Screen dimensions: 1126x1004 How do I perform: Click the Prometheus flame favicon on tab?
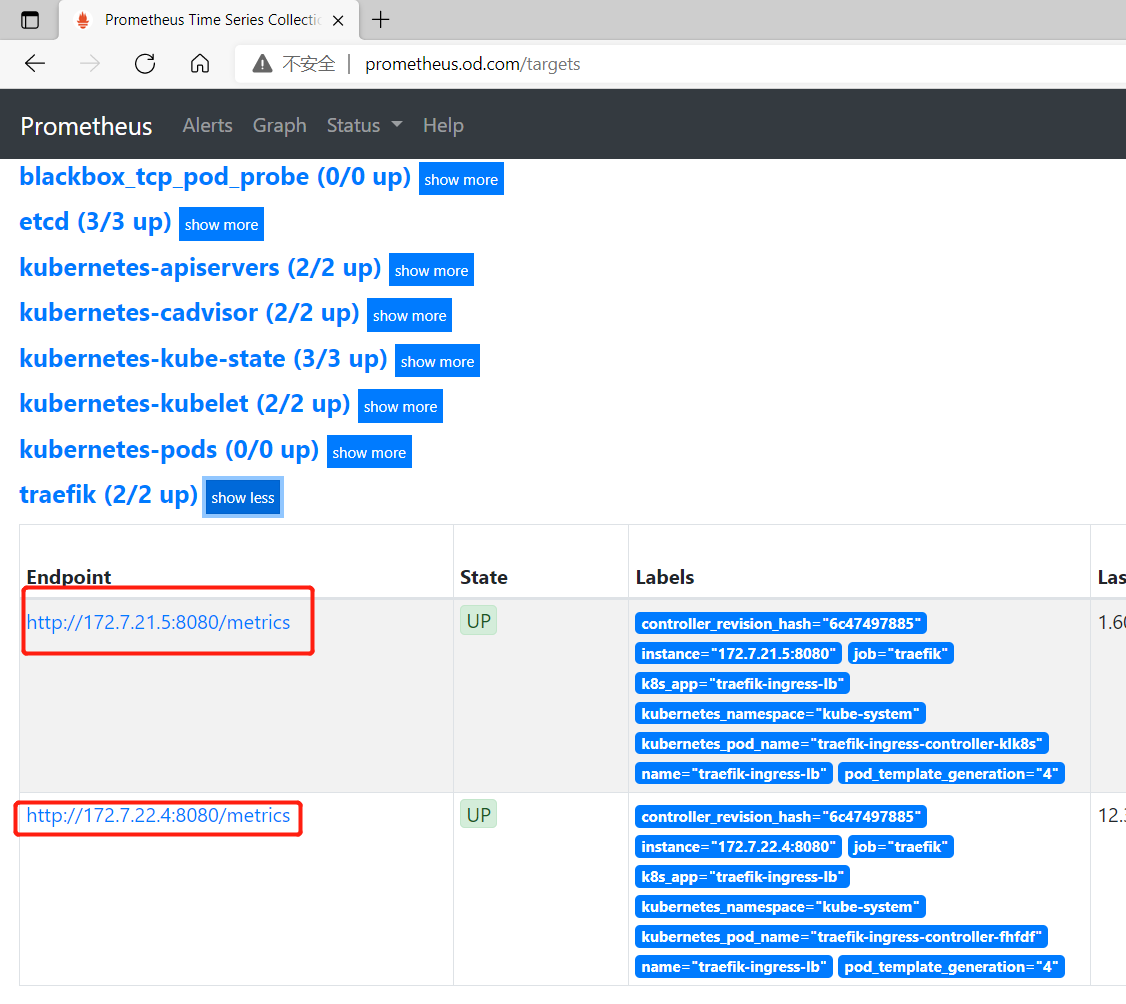coord(83,20)
